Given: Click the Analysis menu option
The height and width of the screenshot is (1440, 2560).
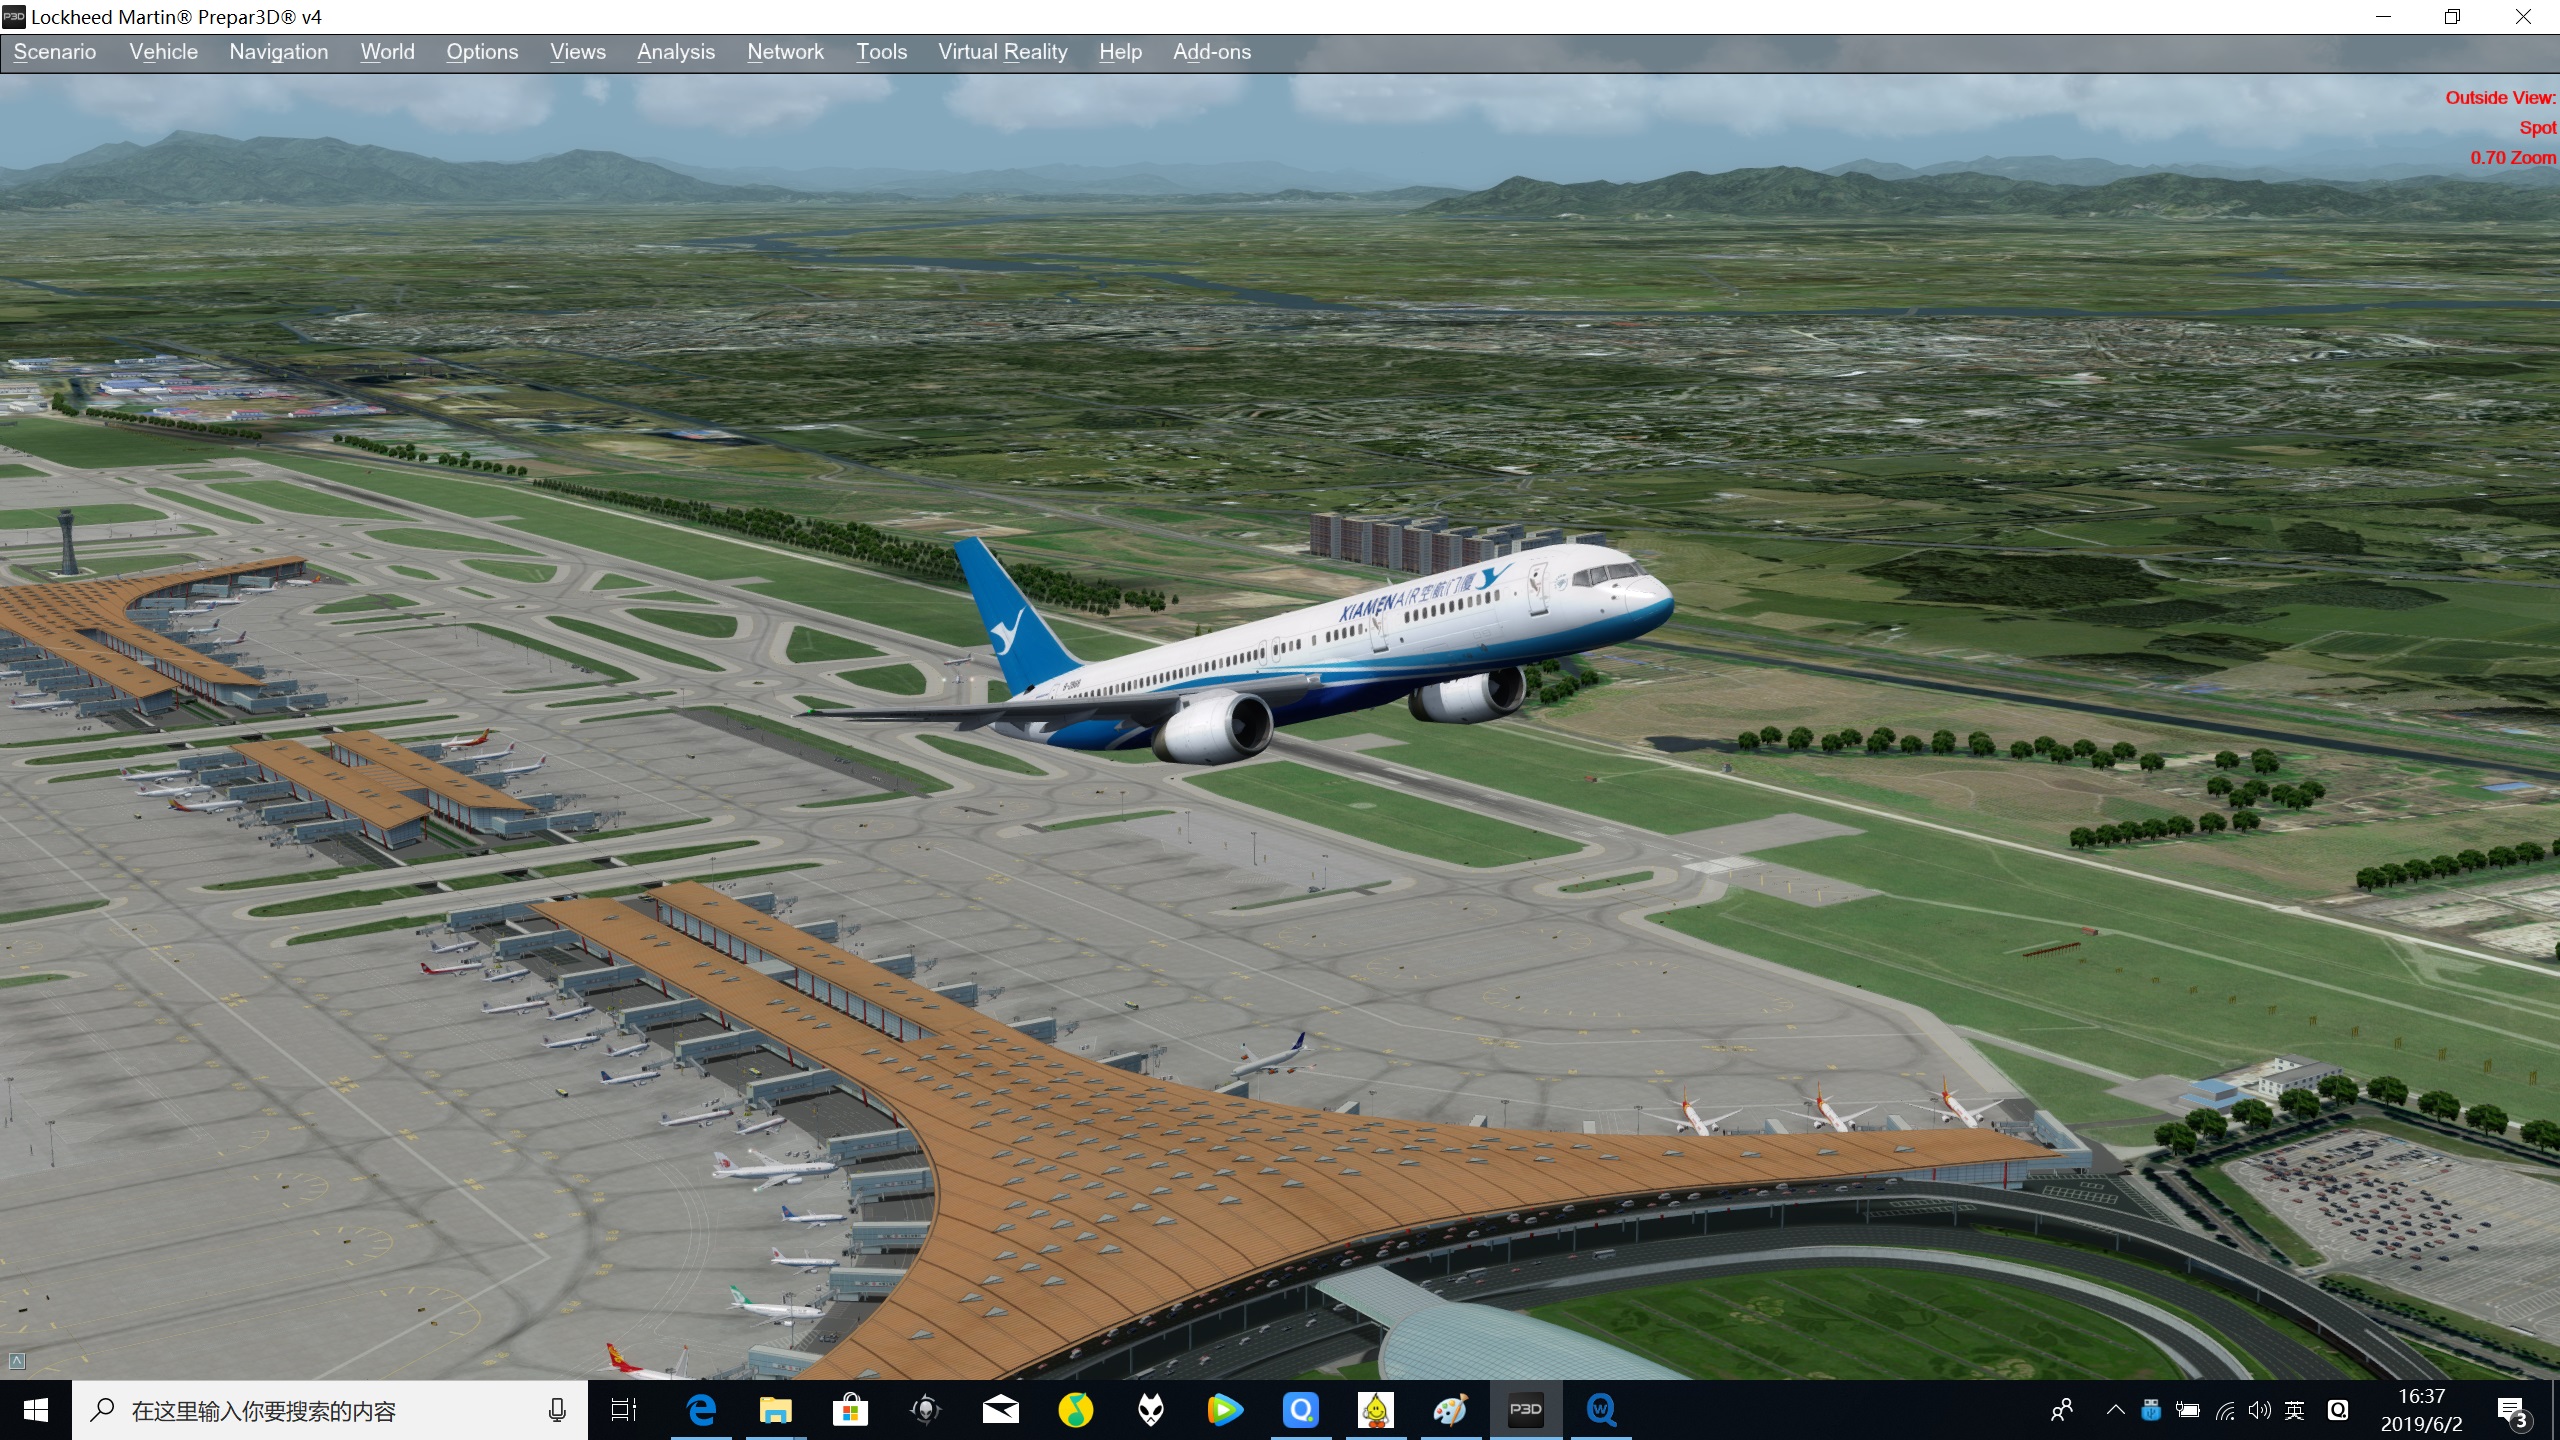Looking at the screenshot, I should pos(675,51).
